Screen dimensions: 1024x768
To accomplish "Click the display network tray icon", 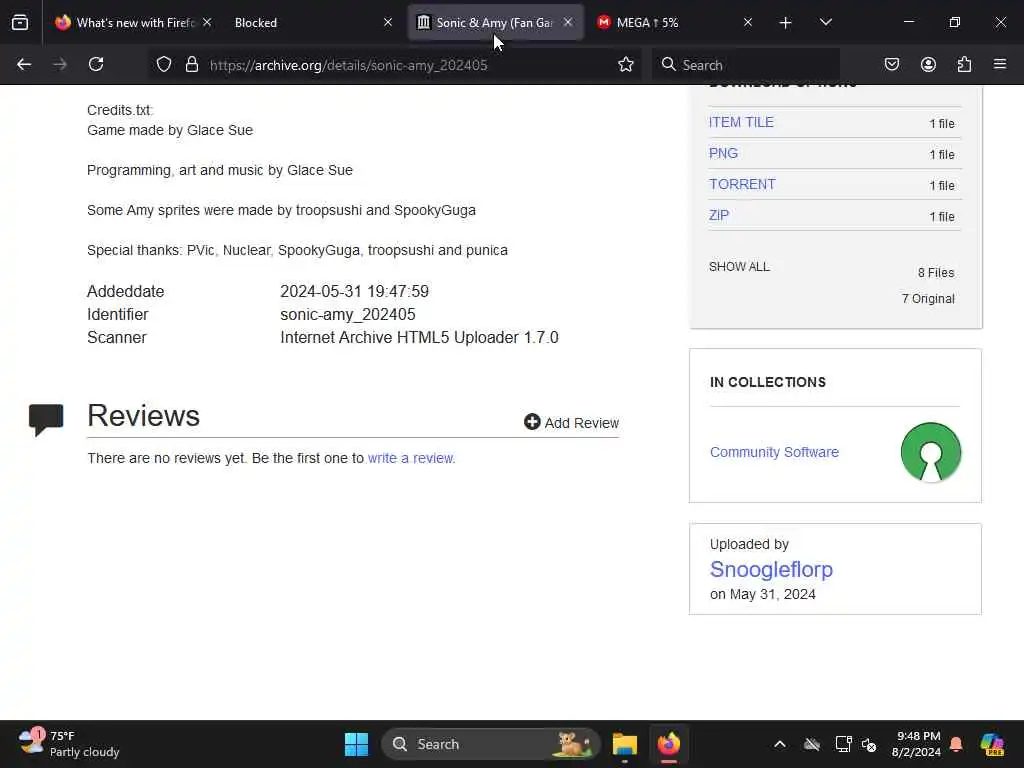I will coord(843,744).
